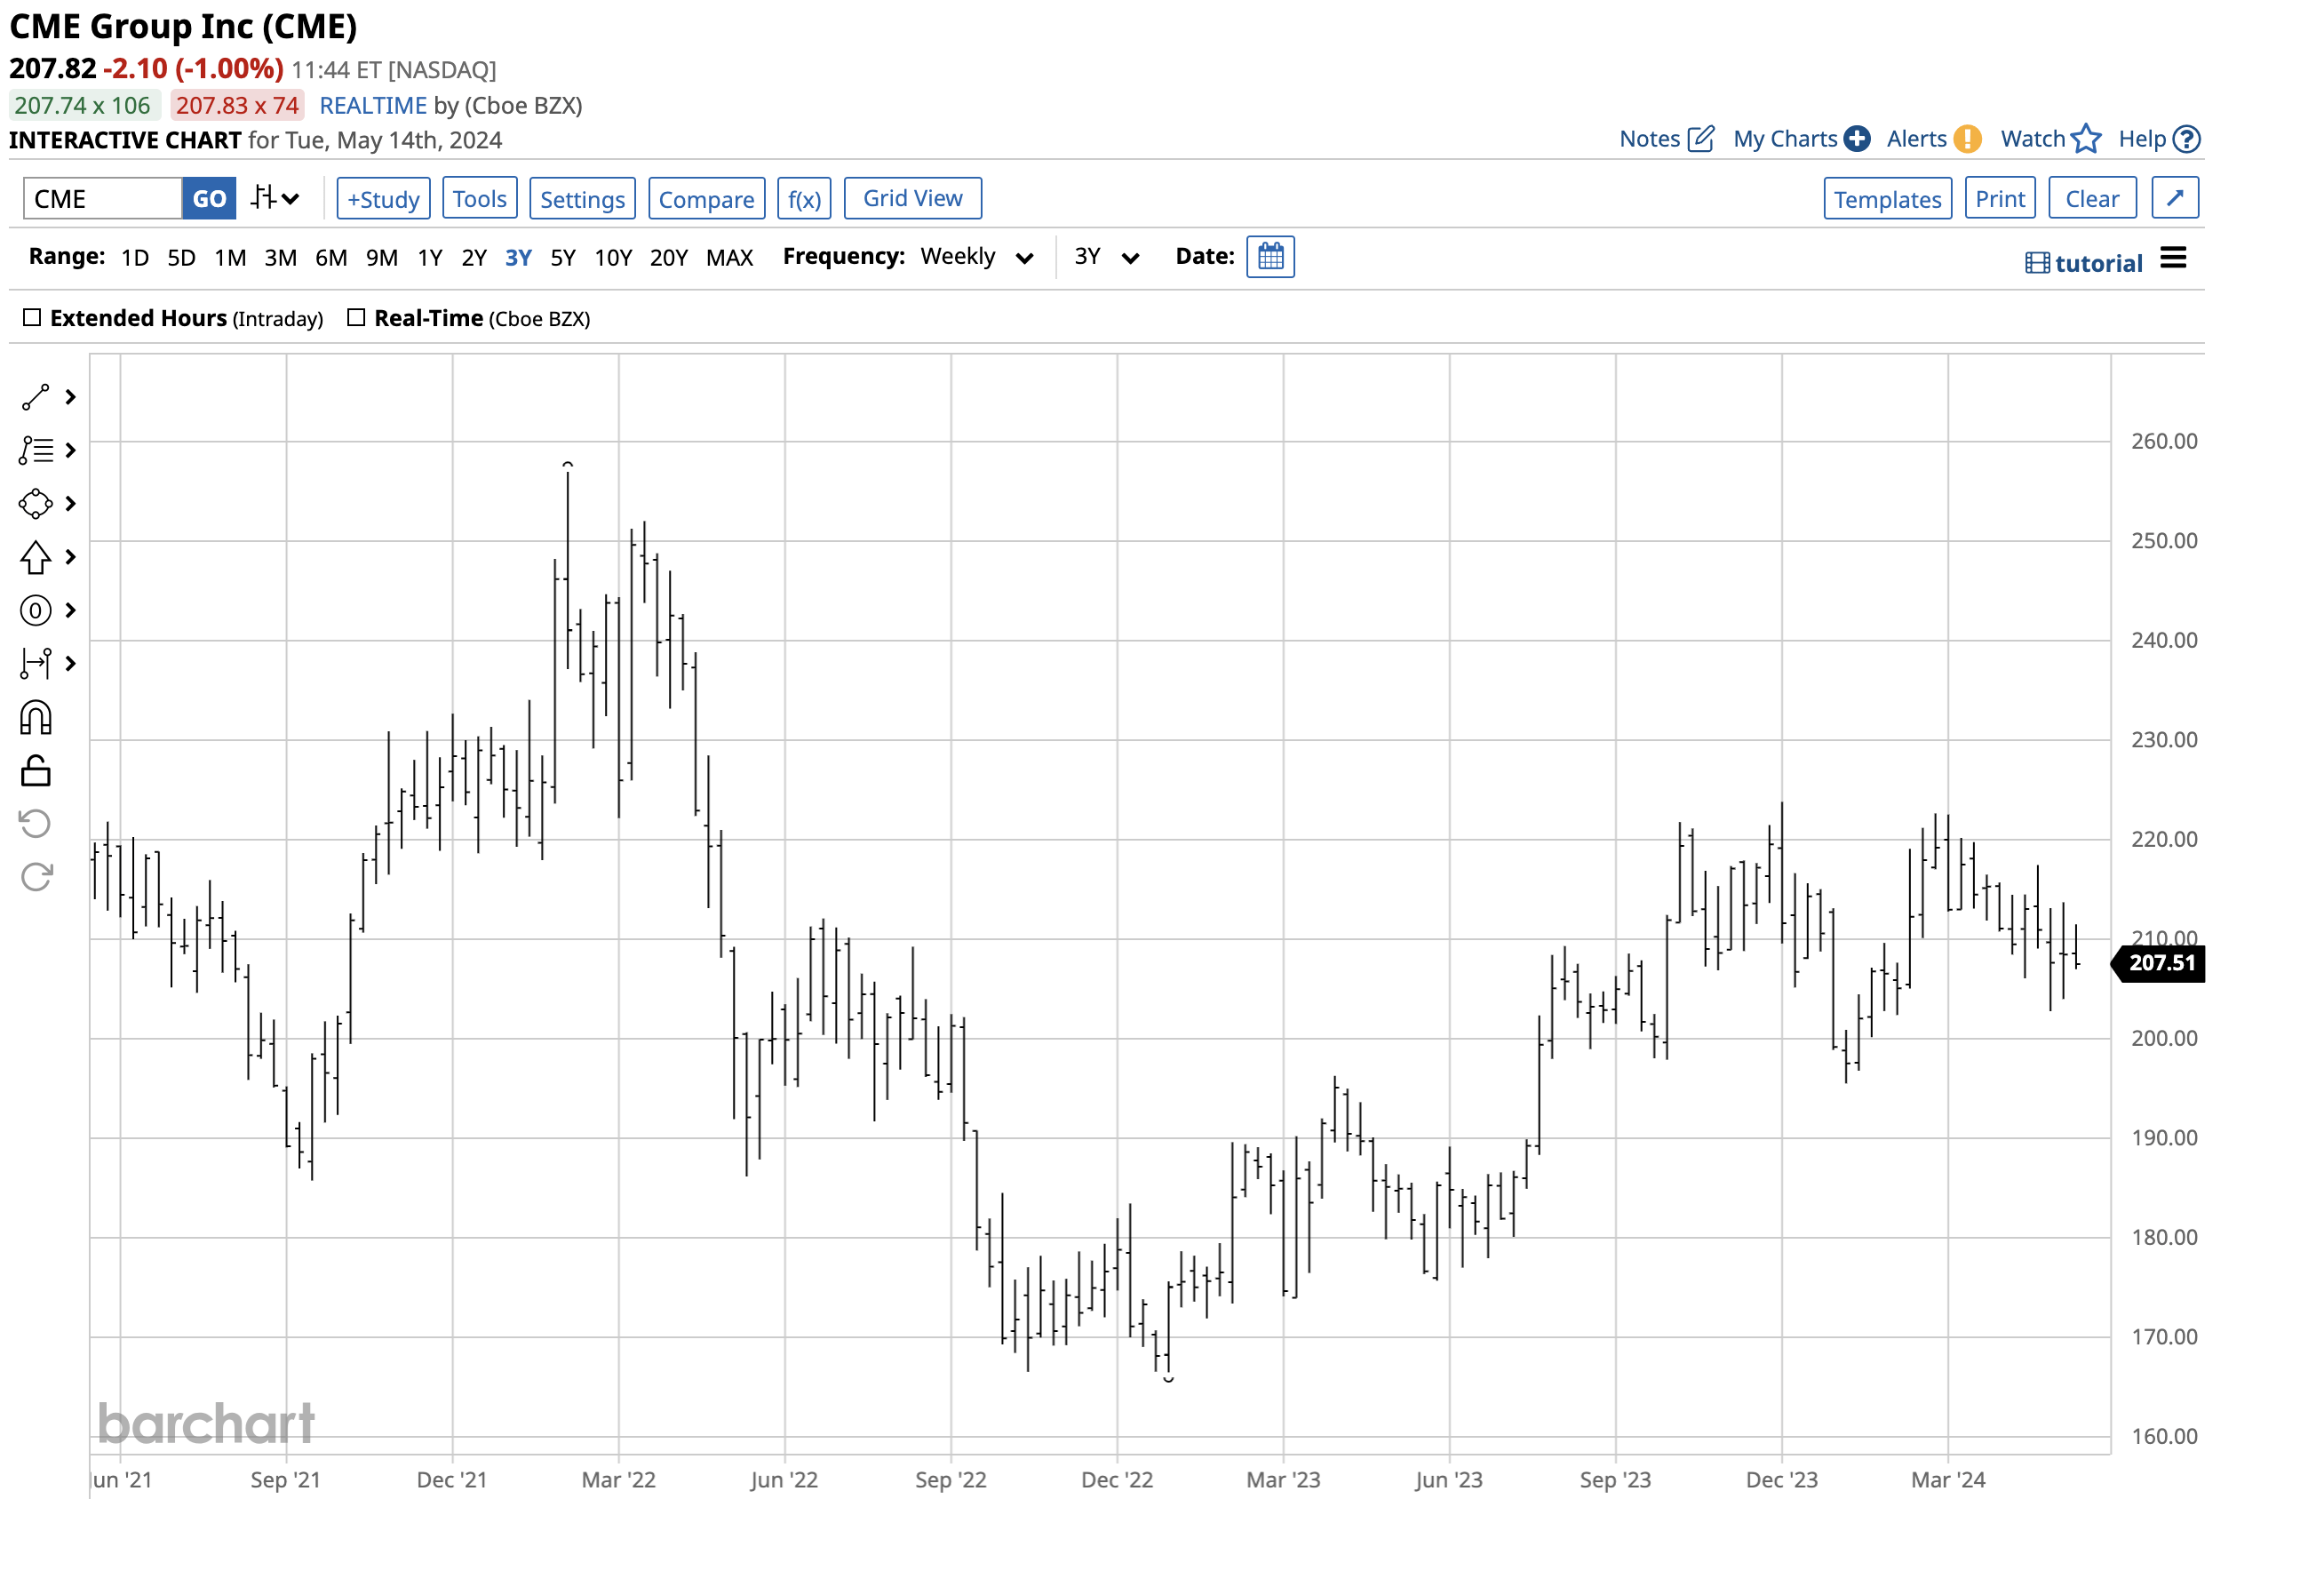The height and width of the screenshot is (1571, 2324).
Task: Open the 3Y period dropdown
Action: click(x=1104, y=257)
